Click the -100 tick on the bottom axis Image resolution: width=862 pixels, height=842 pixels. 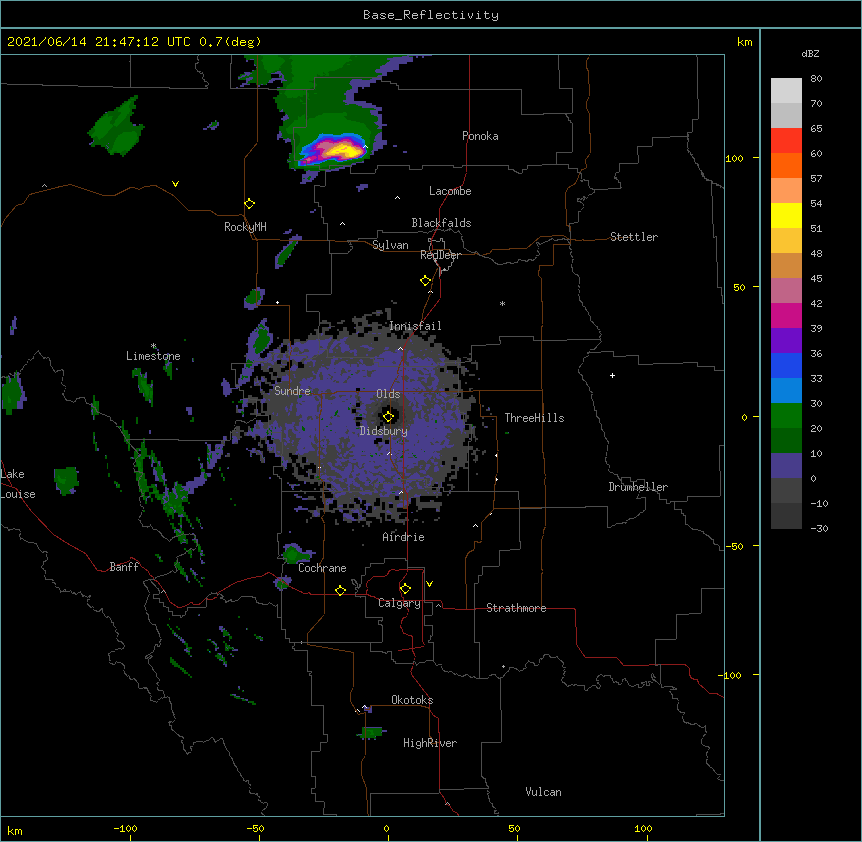pos(125,828)
